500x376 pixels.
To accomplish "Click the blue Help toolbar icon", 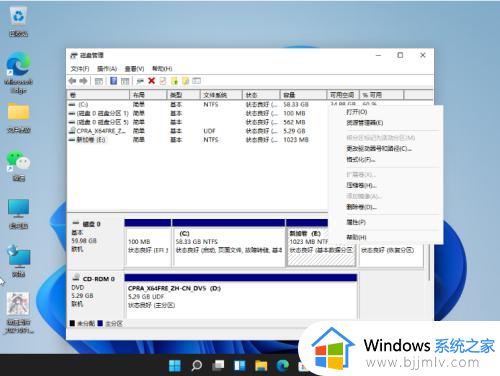I will click(114, 81).
